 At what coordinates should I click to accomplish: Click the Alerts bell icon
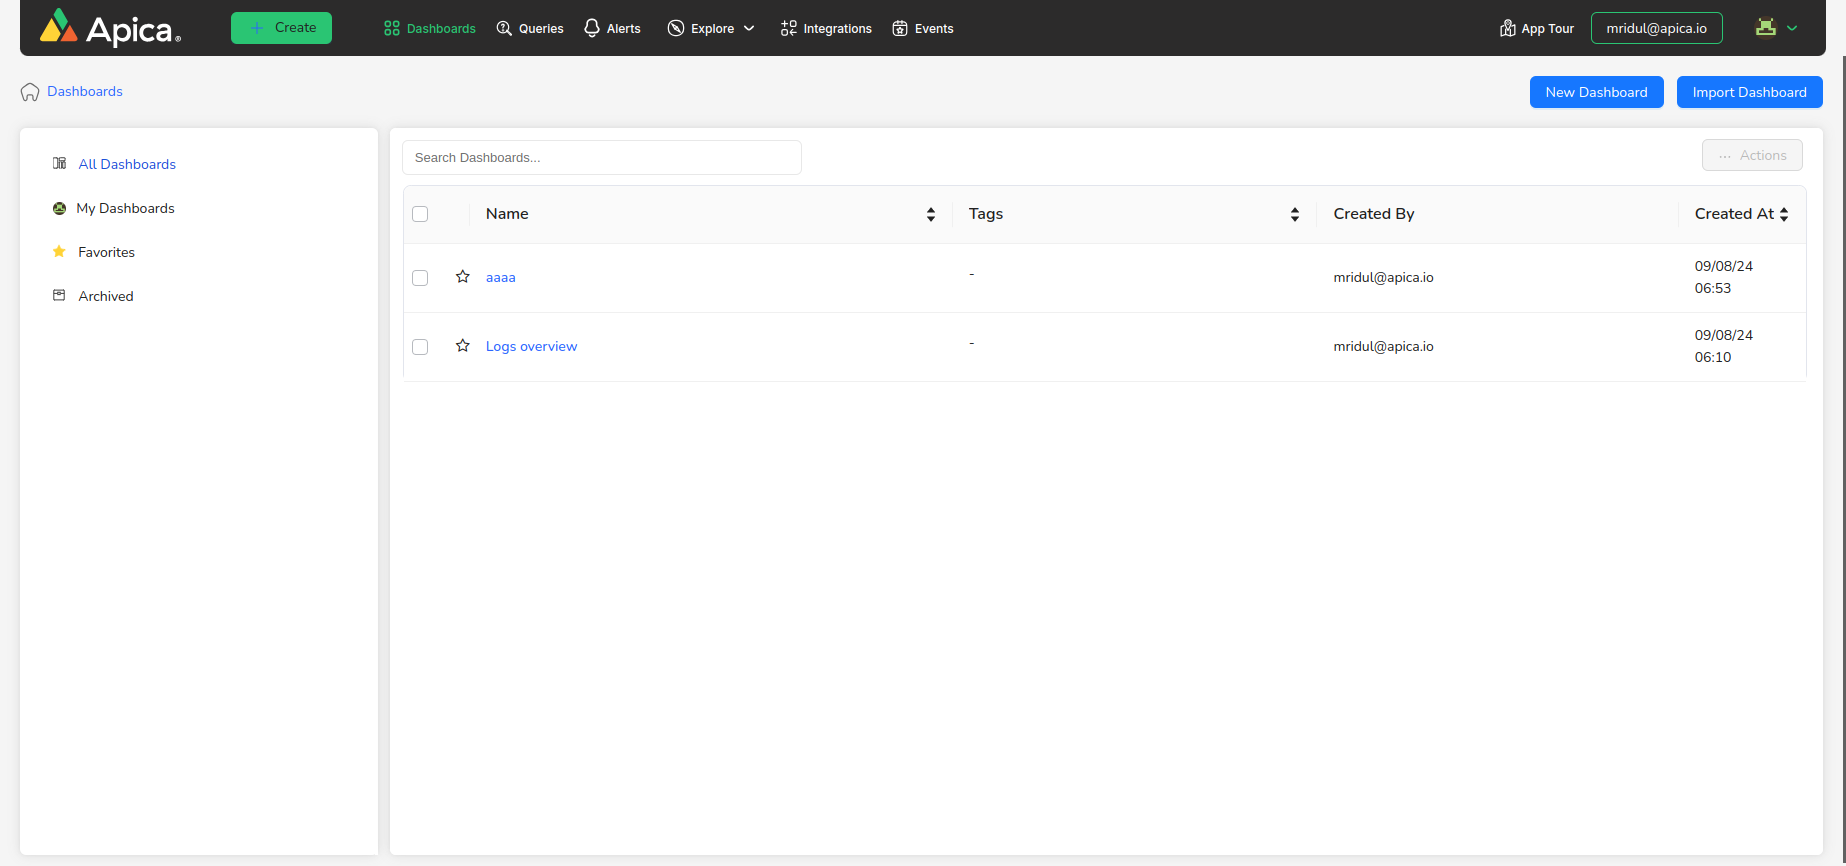(592, 28)
